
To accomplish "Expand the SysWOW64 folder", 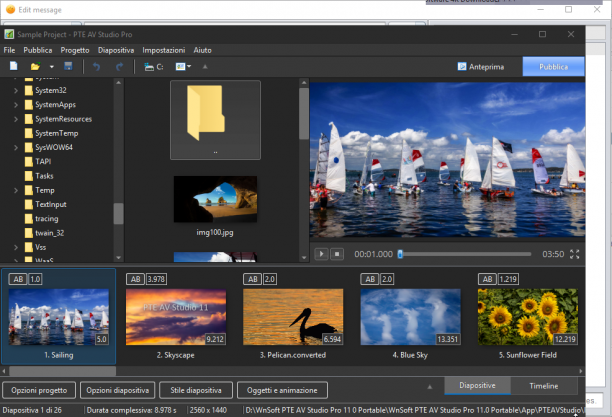I will (x=16, y=148).
